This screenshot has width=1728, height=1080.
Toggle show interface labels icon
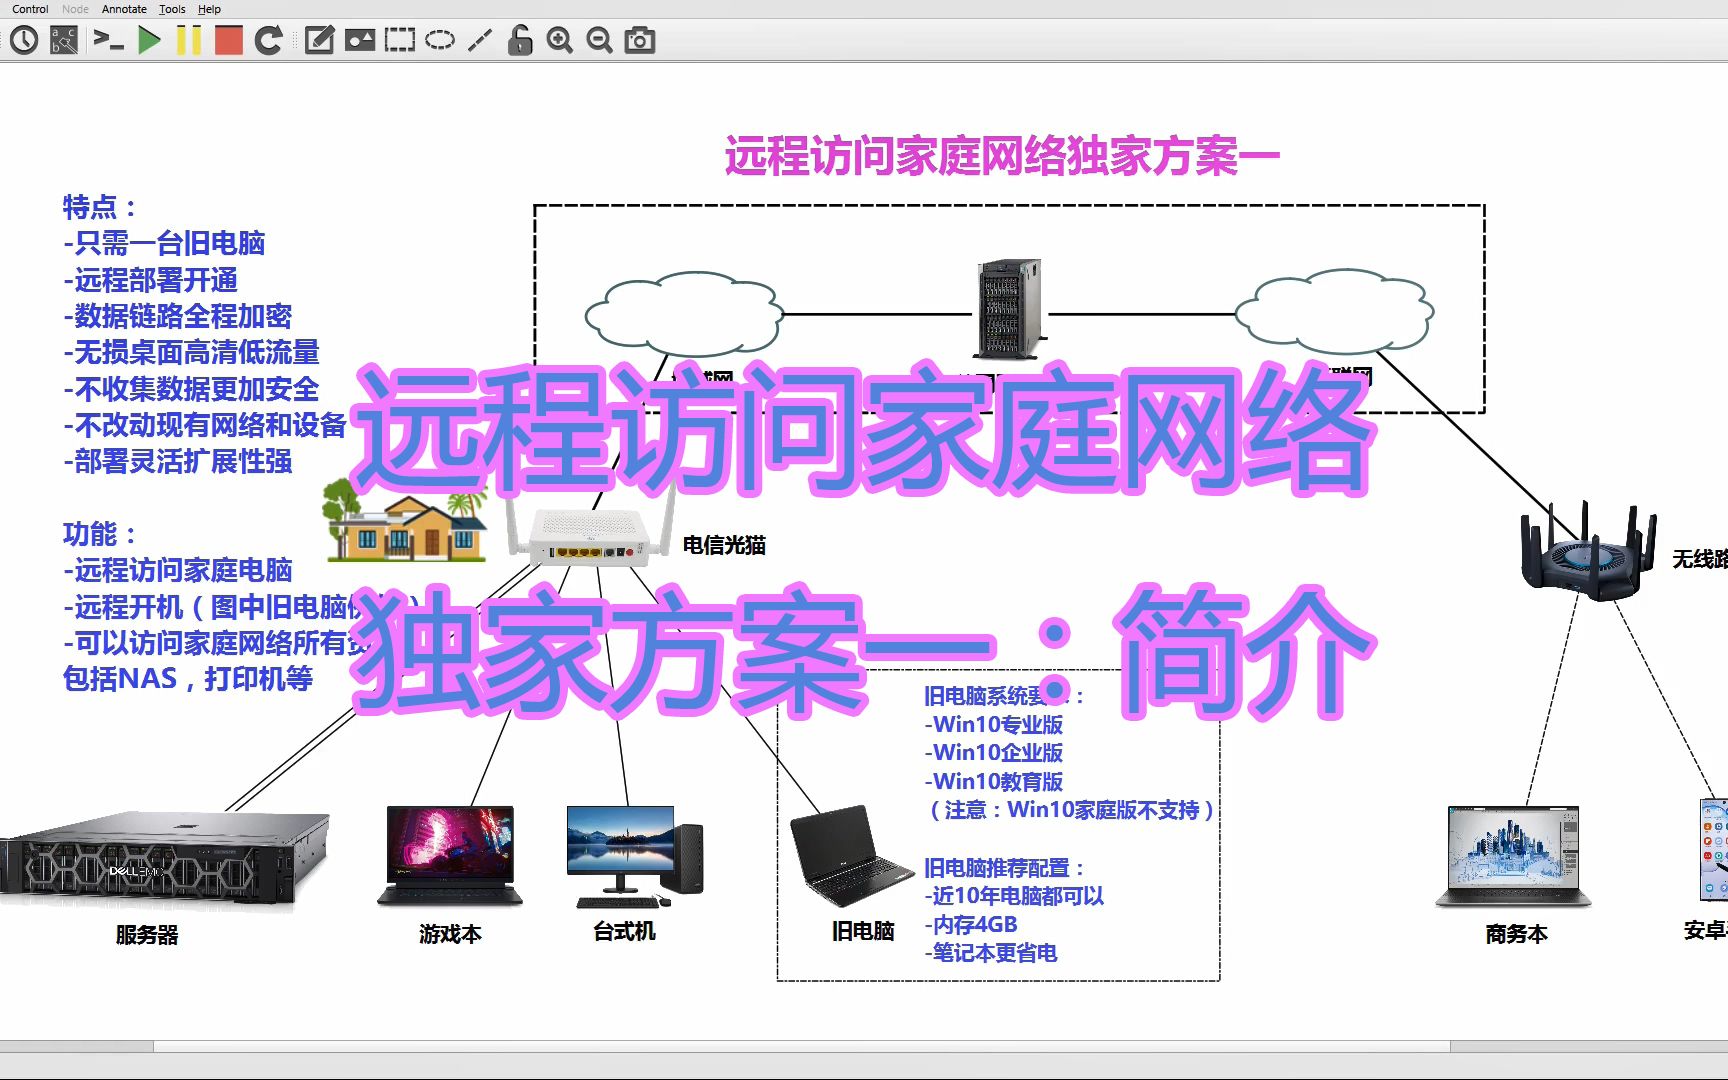(64, 40)
